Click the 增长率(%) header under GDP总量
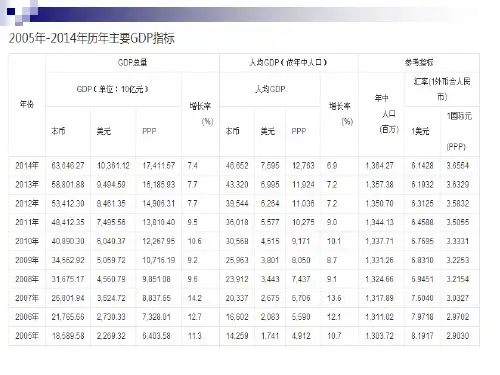The image size is (500, 375). tap(200, 114)
